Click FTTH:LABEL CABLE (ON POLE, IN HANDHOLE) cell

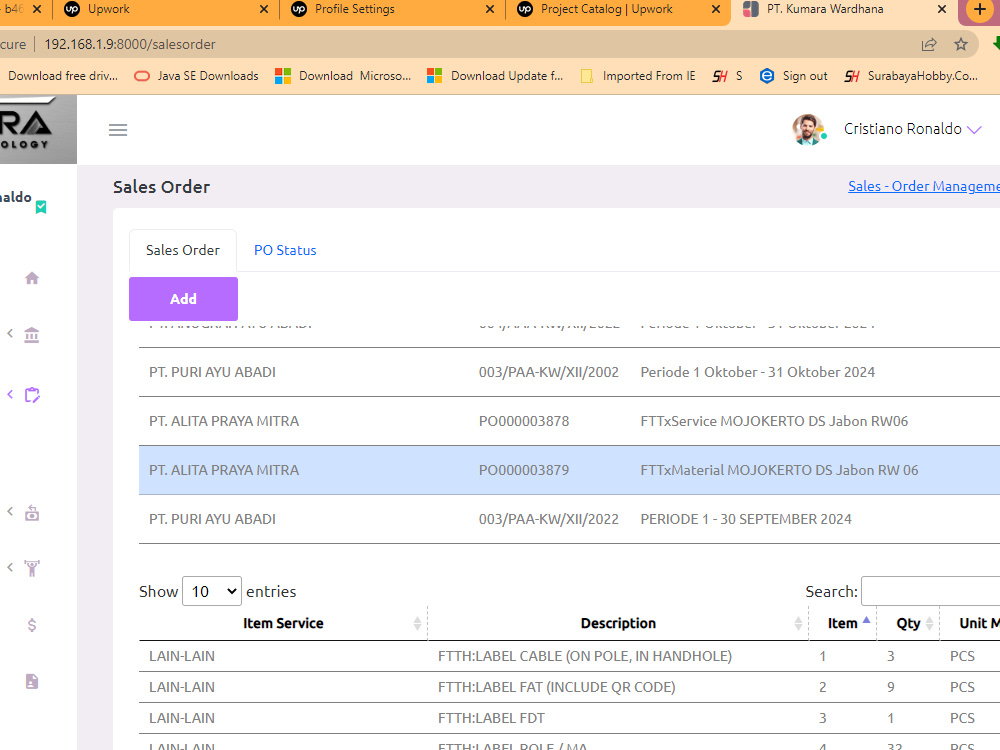pyautogui.click(x=585, y=656)
